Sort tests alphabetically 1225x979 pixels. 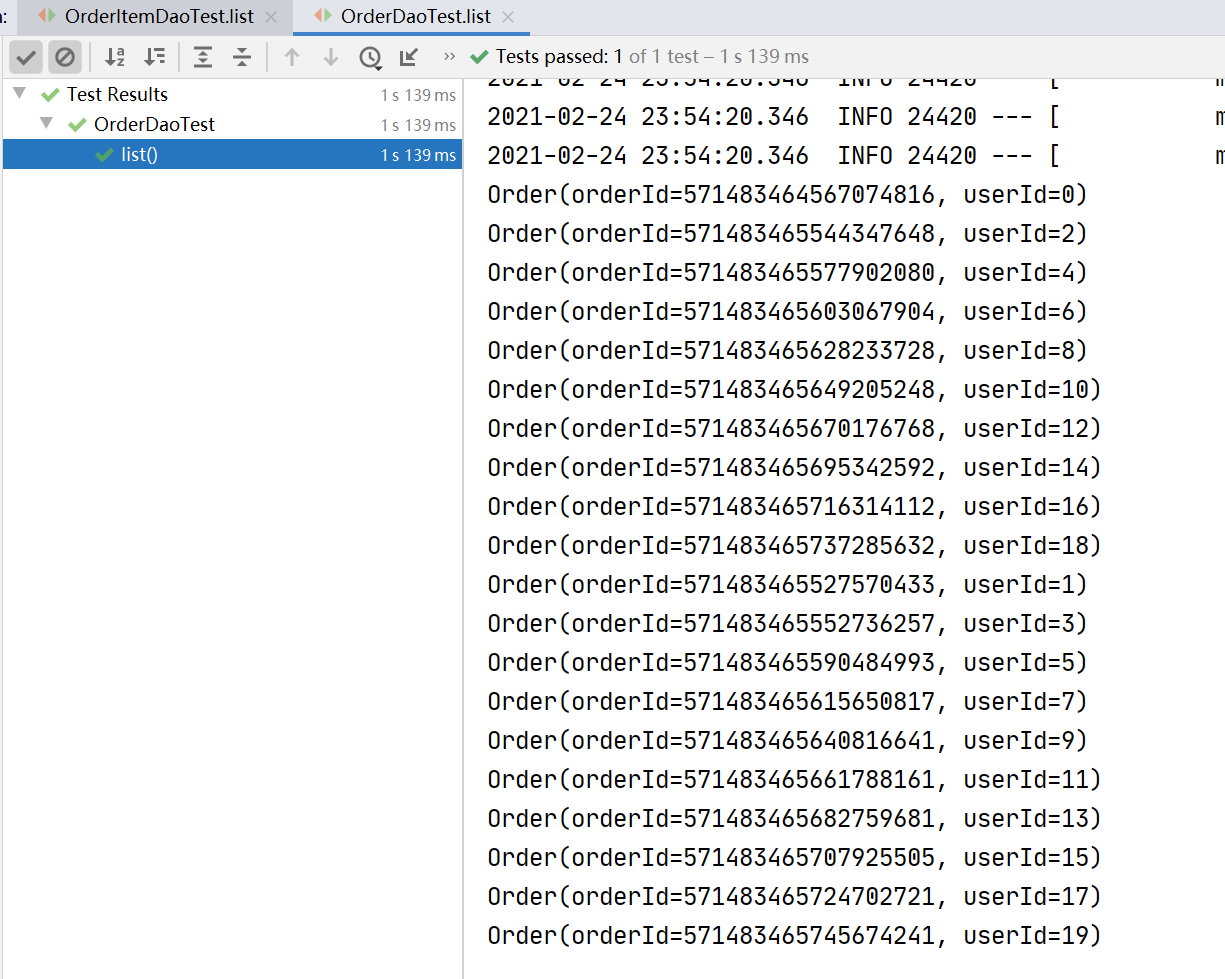point(115,57)
